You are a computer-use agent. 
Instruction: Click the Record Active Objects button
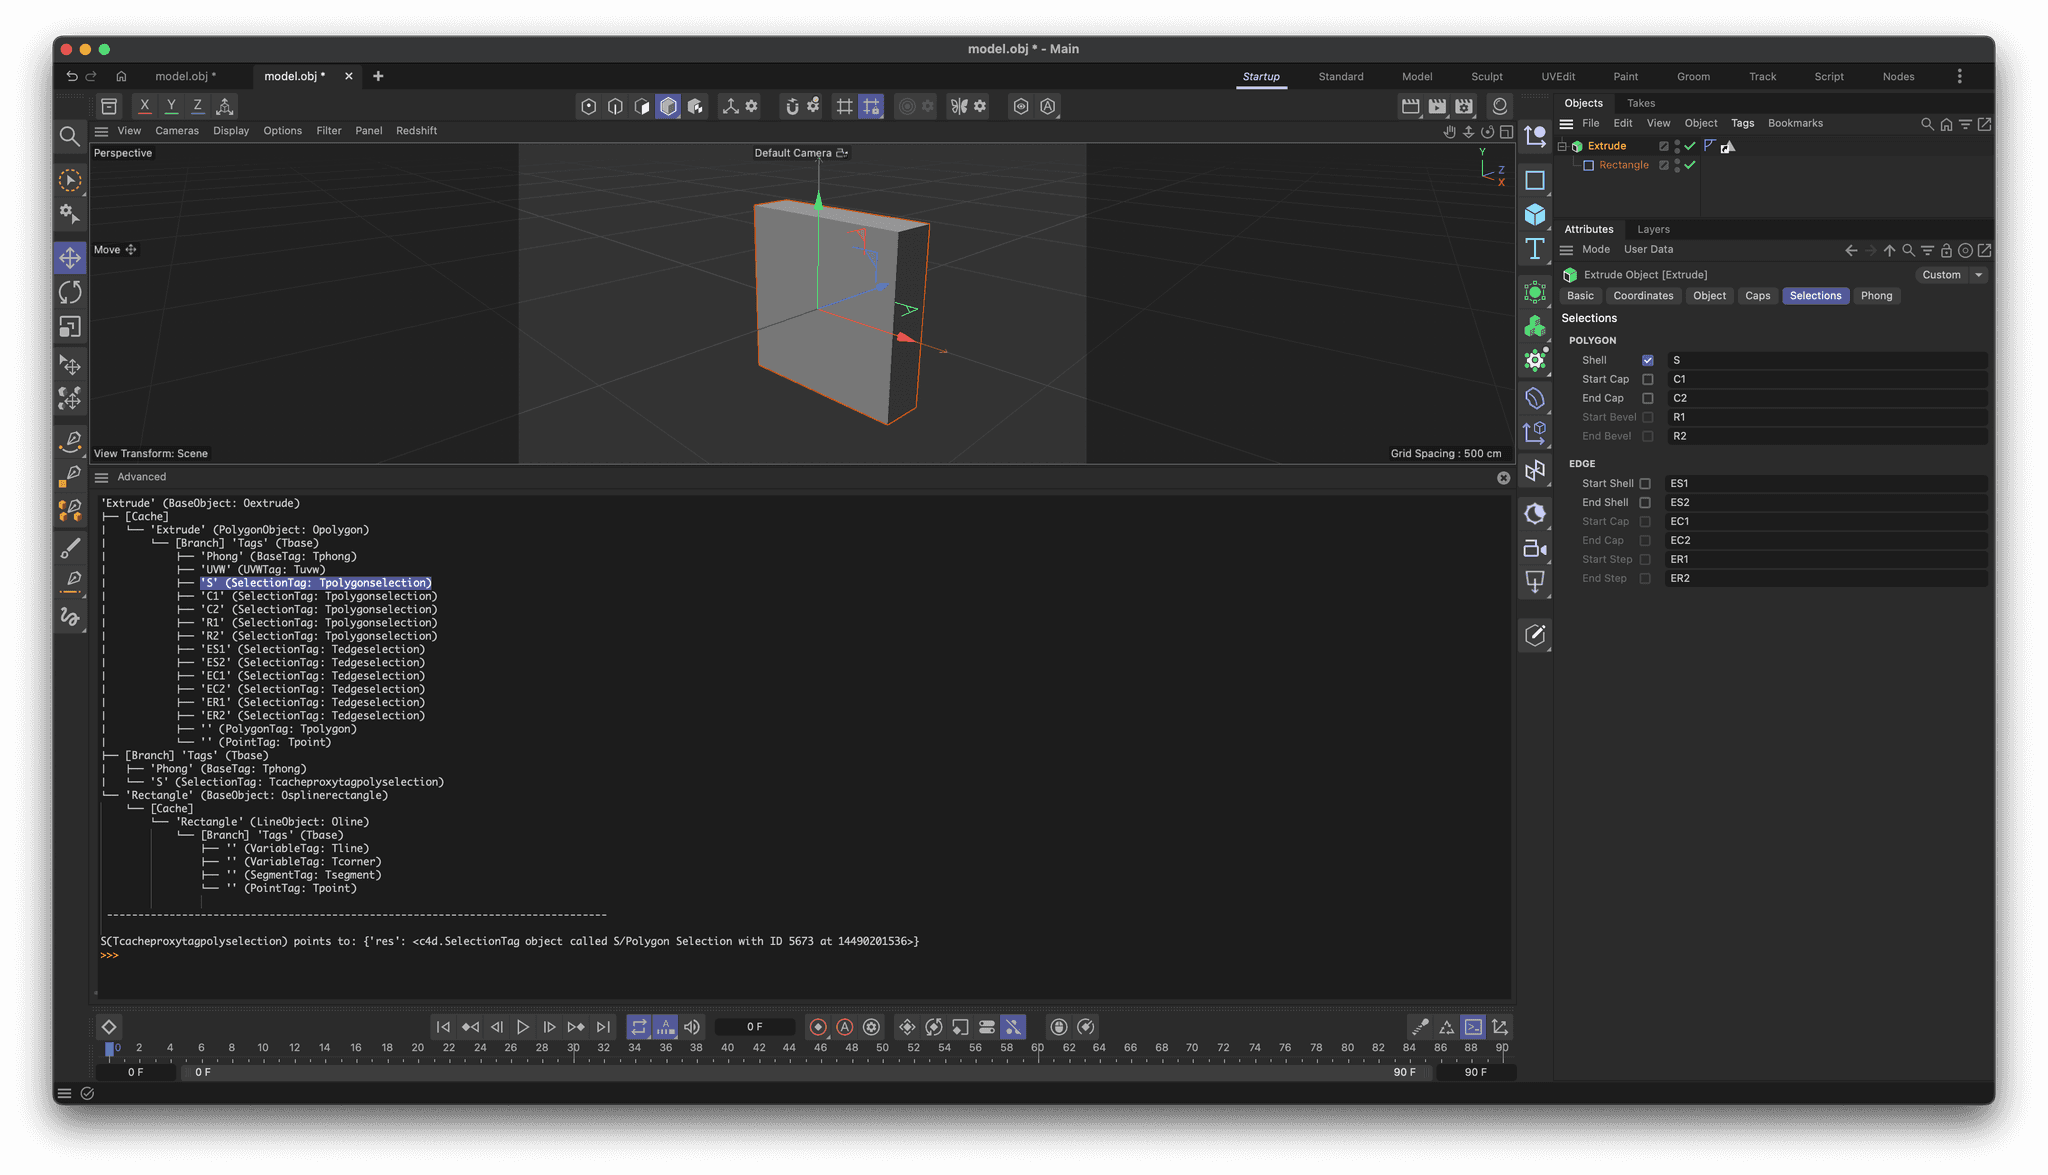click(818, 1027)
